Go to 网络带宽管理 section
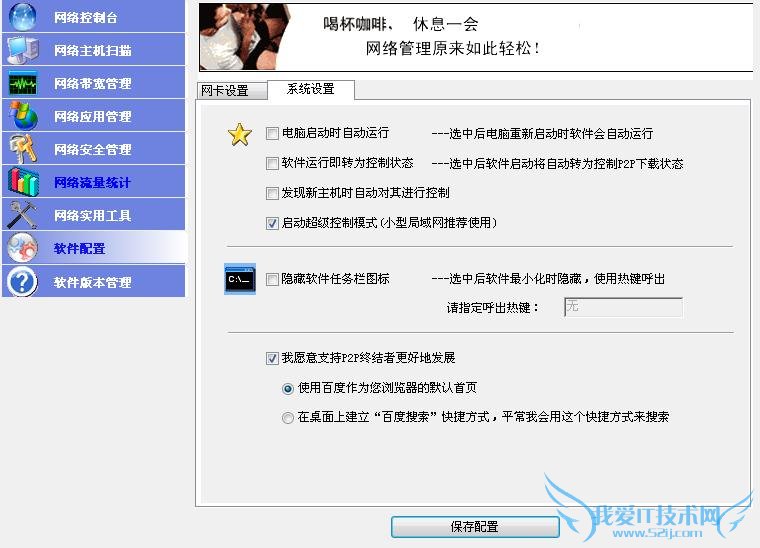The height and width of the screenshot is (548, 760). [x=94, y=83]
